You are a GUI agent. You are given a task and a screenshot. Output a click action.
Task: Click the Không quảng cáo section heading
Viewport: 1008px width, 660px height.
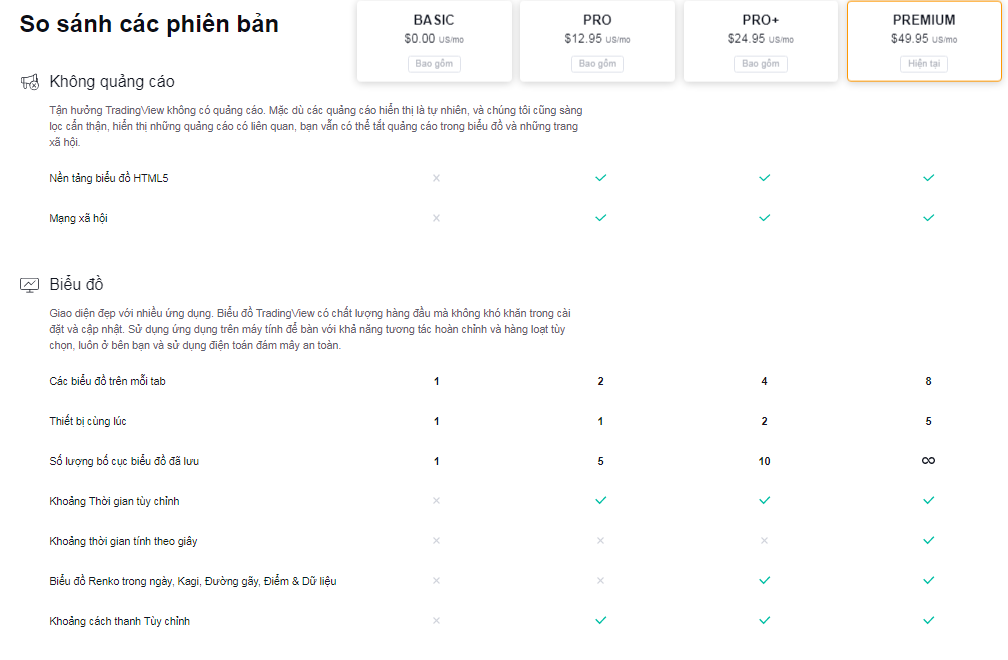click(x=112, y=82)
